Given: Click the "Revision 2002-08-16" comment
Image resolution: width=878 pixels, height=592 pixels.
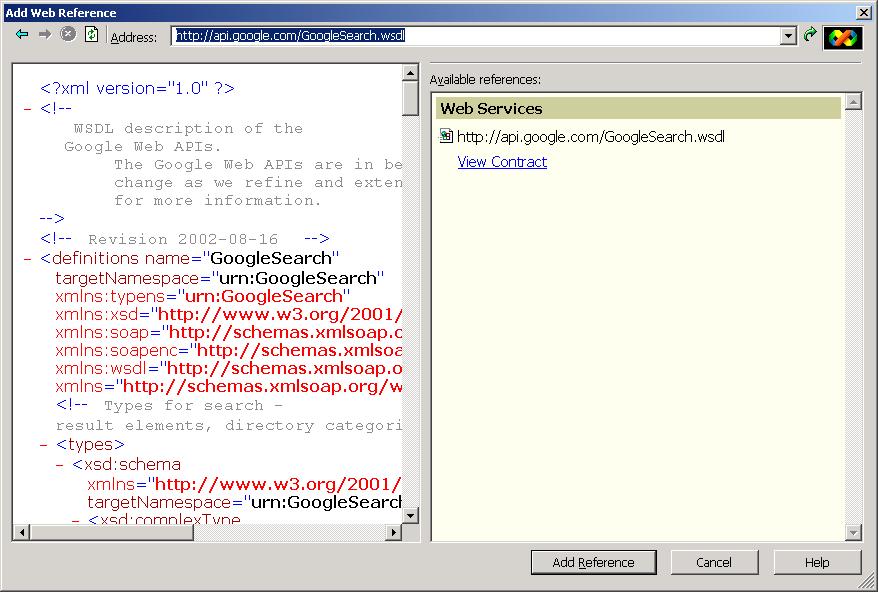Looking at the screenshot, I should click(183, 239).
